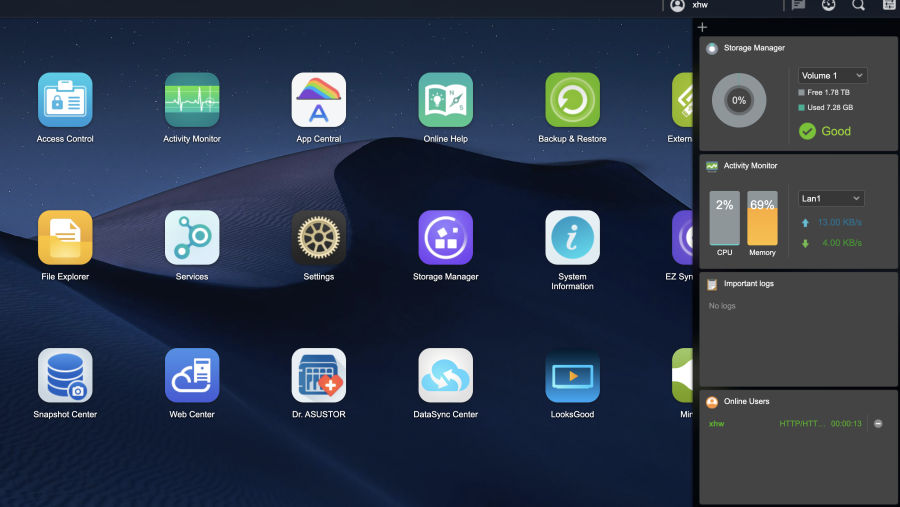Image resolution: width=900 pixels, height=507 pixels.
Task: Launch Dr. ASUSTOR diagnostics app
Action: 319,376
